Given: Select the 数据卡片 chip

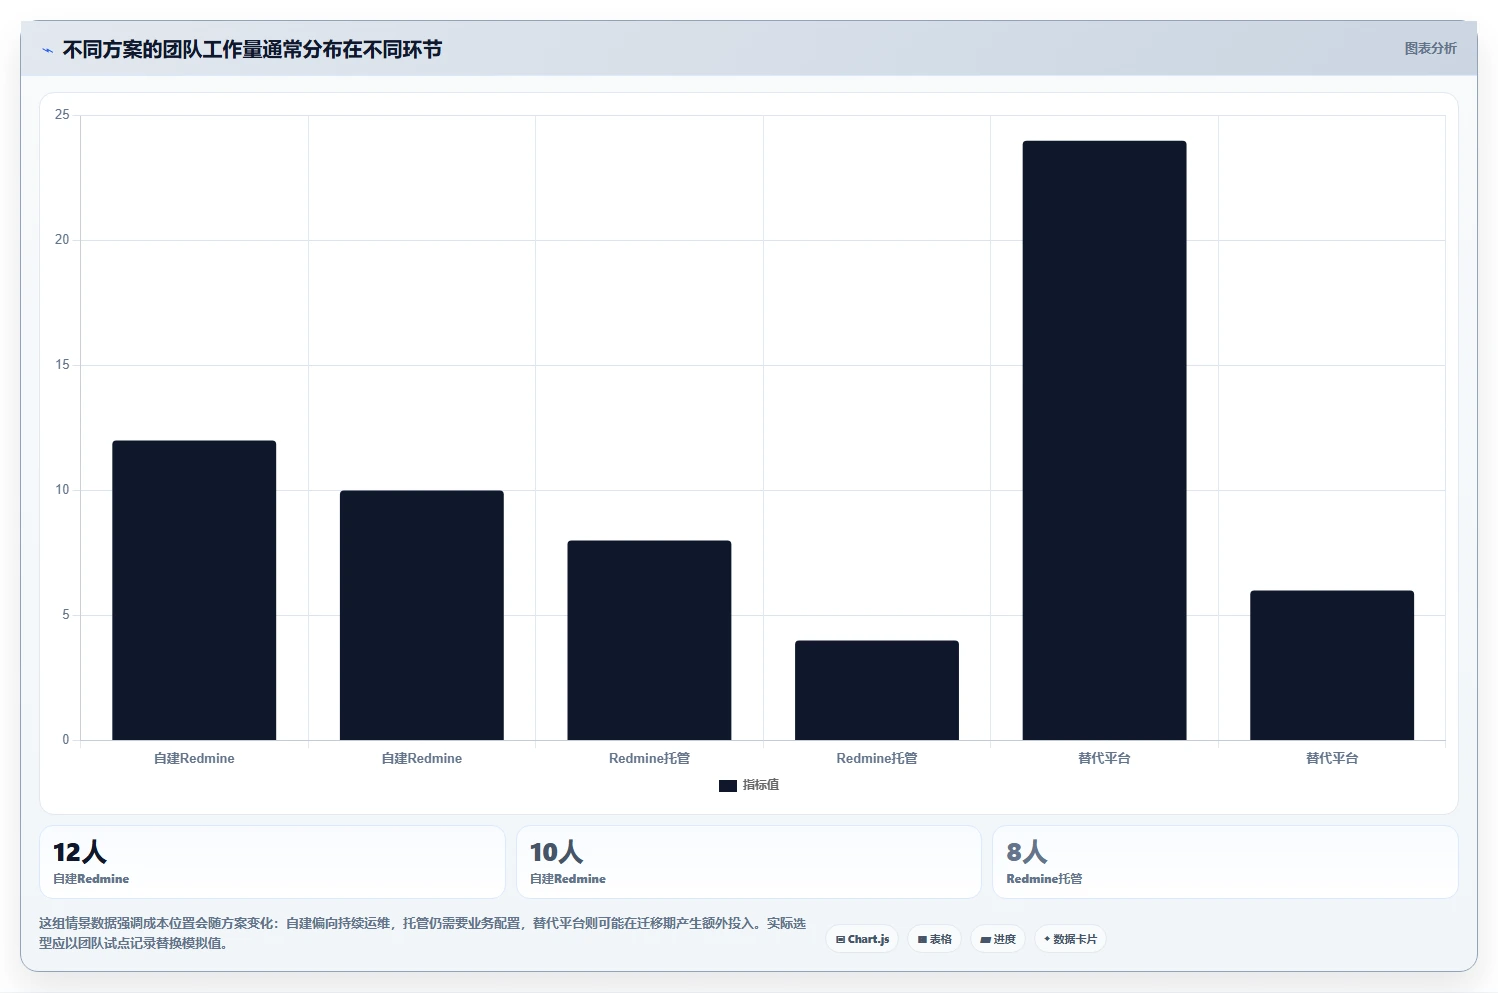Looking at the screenshot, I should point(1070,939).
